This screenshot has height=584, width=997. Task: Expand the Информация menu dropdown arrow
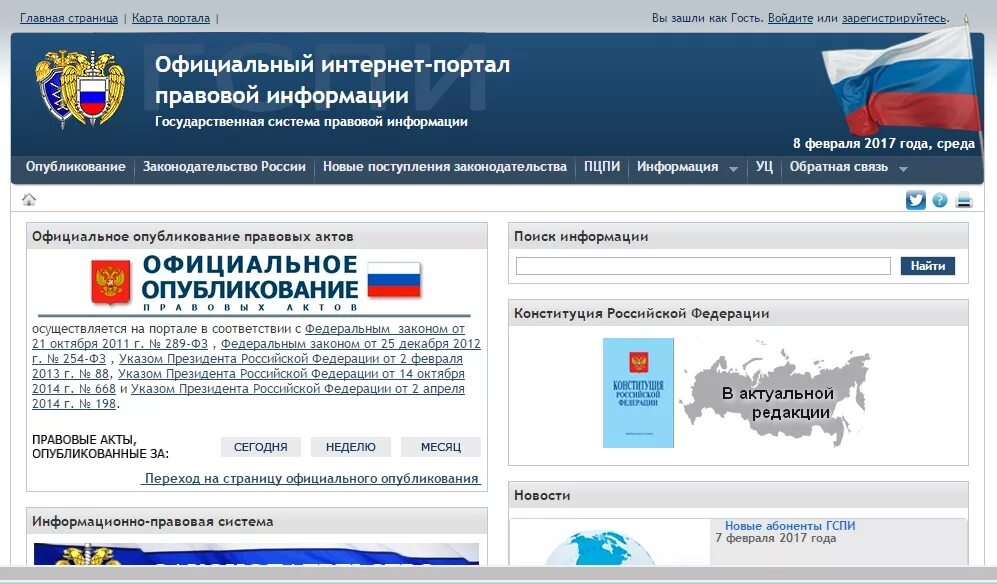[x=733, y=169]
